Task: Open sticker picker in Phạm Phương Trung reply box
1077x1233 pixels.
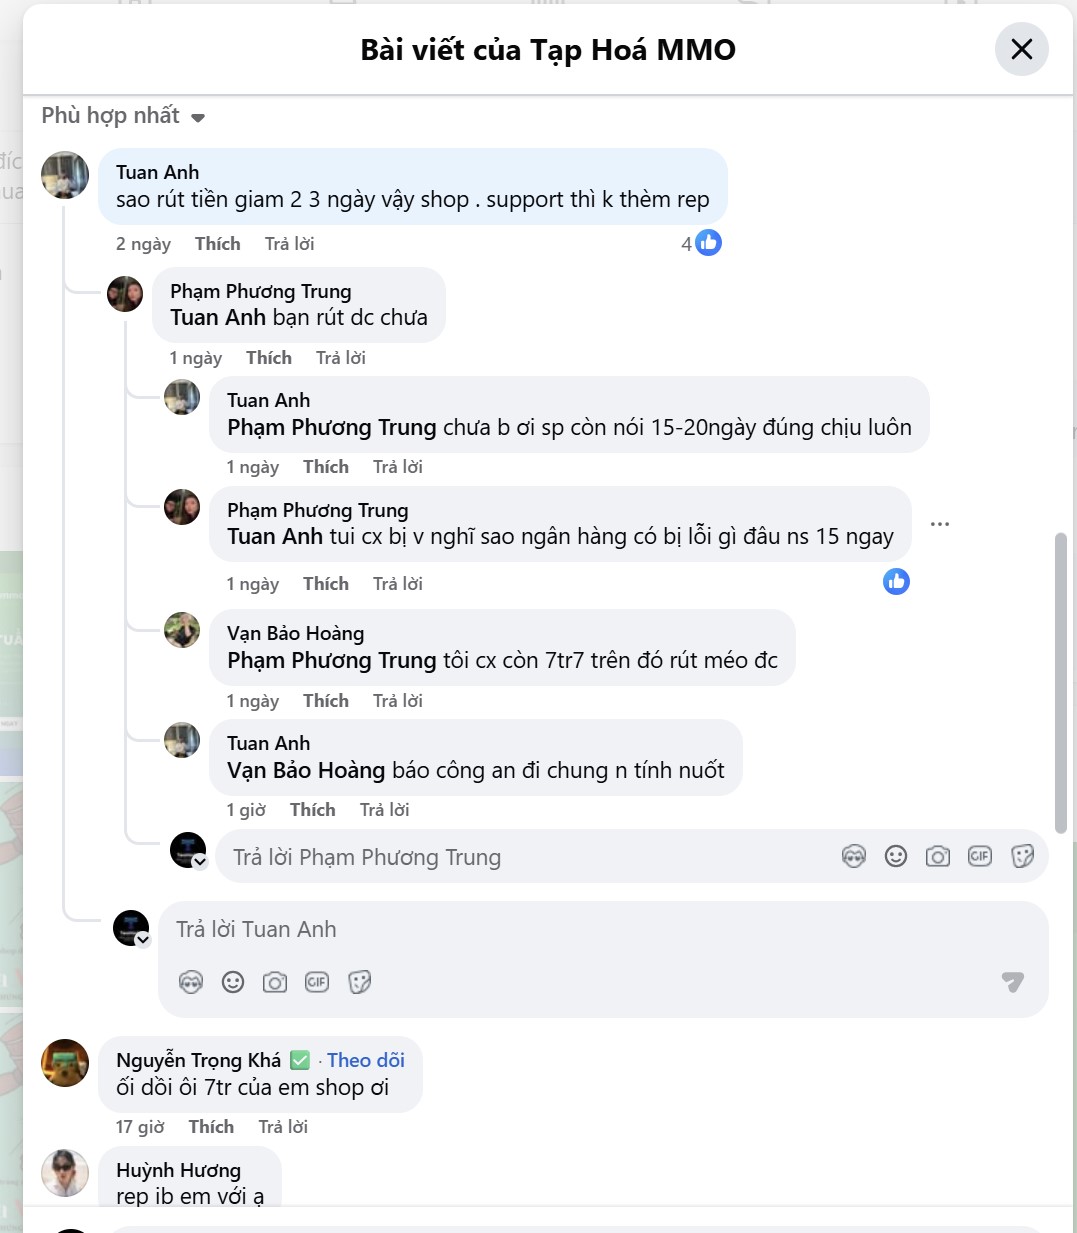Action: point(1022,856)
